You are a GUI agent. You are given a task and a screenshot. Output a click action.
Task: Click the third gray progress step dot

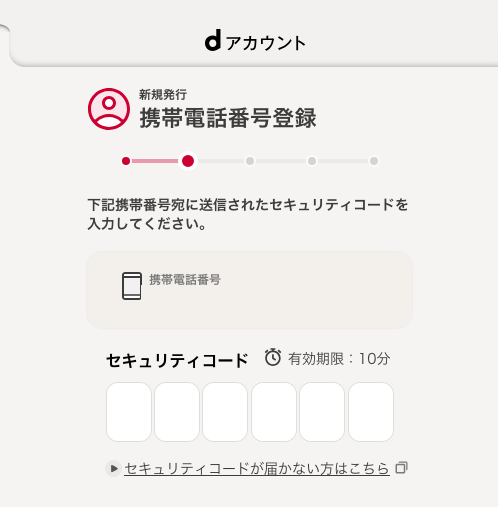250,161
